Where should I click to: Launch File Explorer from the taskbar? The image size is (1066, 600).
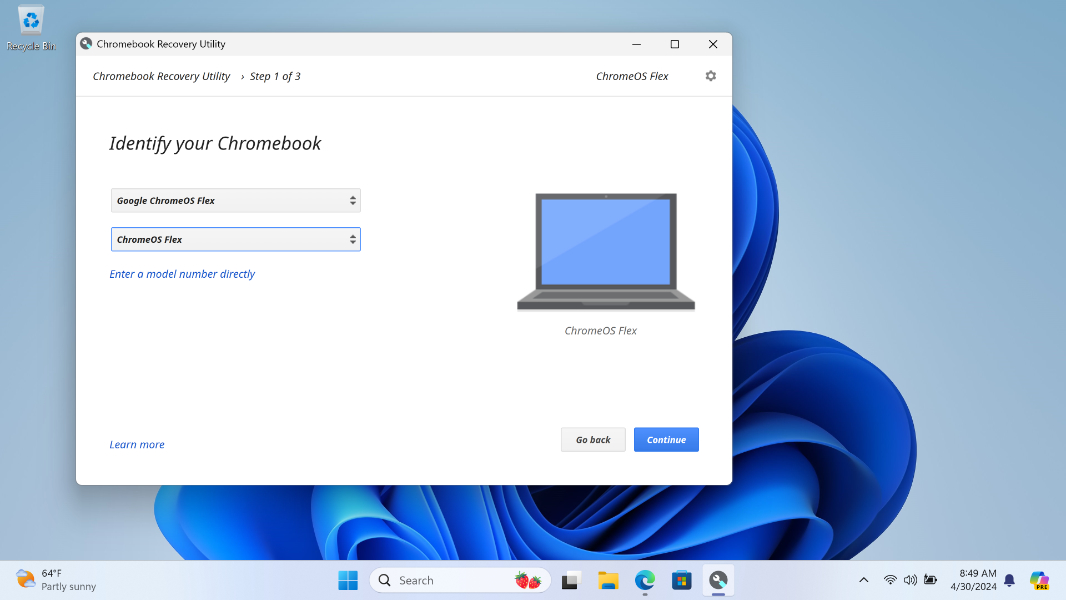click(608, 580)
